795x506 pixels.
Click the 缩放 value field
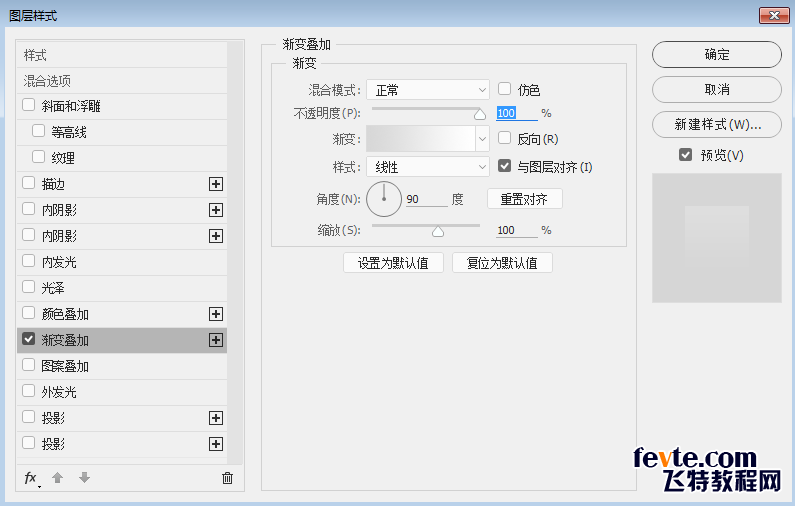point(517,230)
